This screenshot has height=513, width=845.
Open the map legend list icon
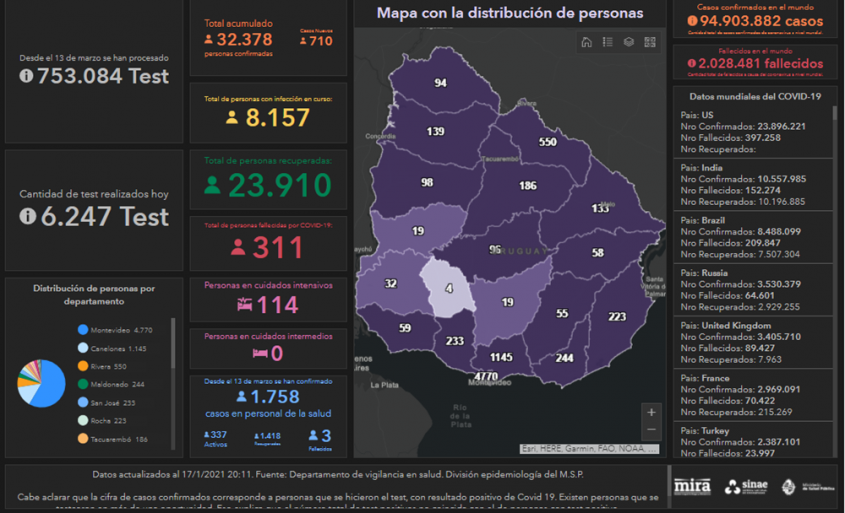click(607, 42)
